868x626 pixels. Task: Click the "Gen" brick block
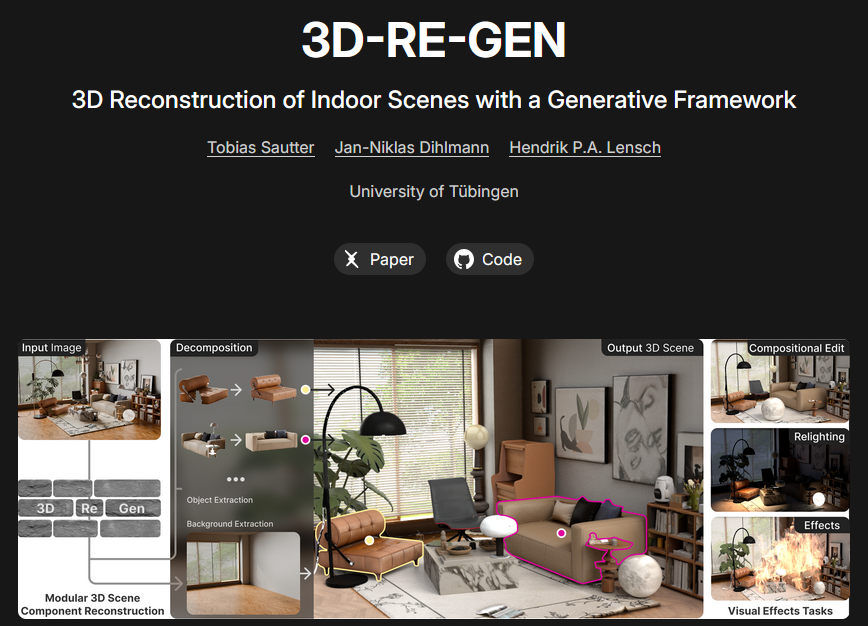pyautogui.click(x=132, y=508)
